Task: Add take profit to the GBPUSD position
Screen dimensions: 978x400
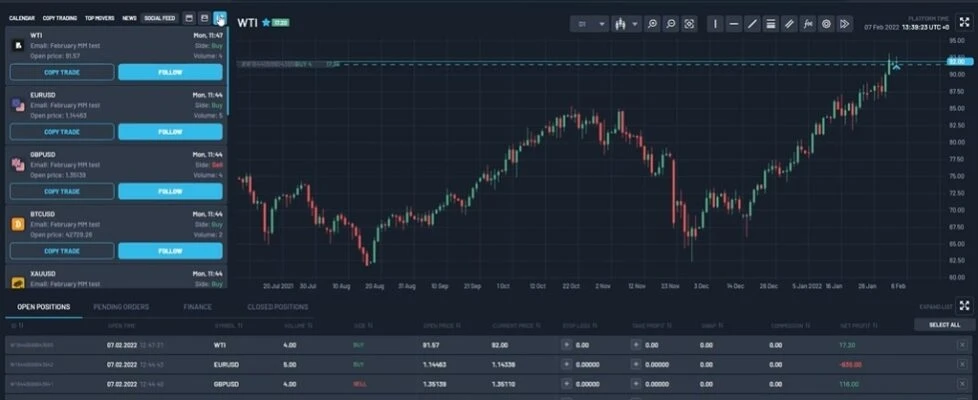Action: pos(636,384)
